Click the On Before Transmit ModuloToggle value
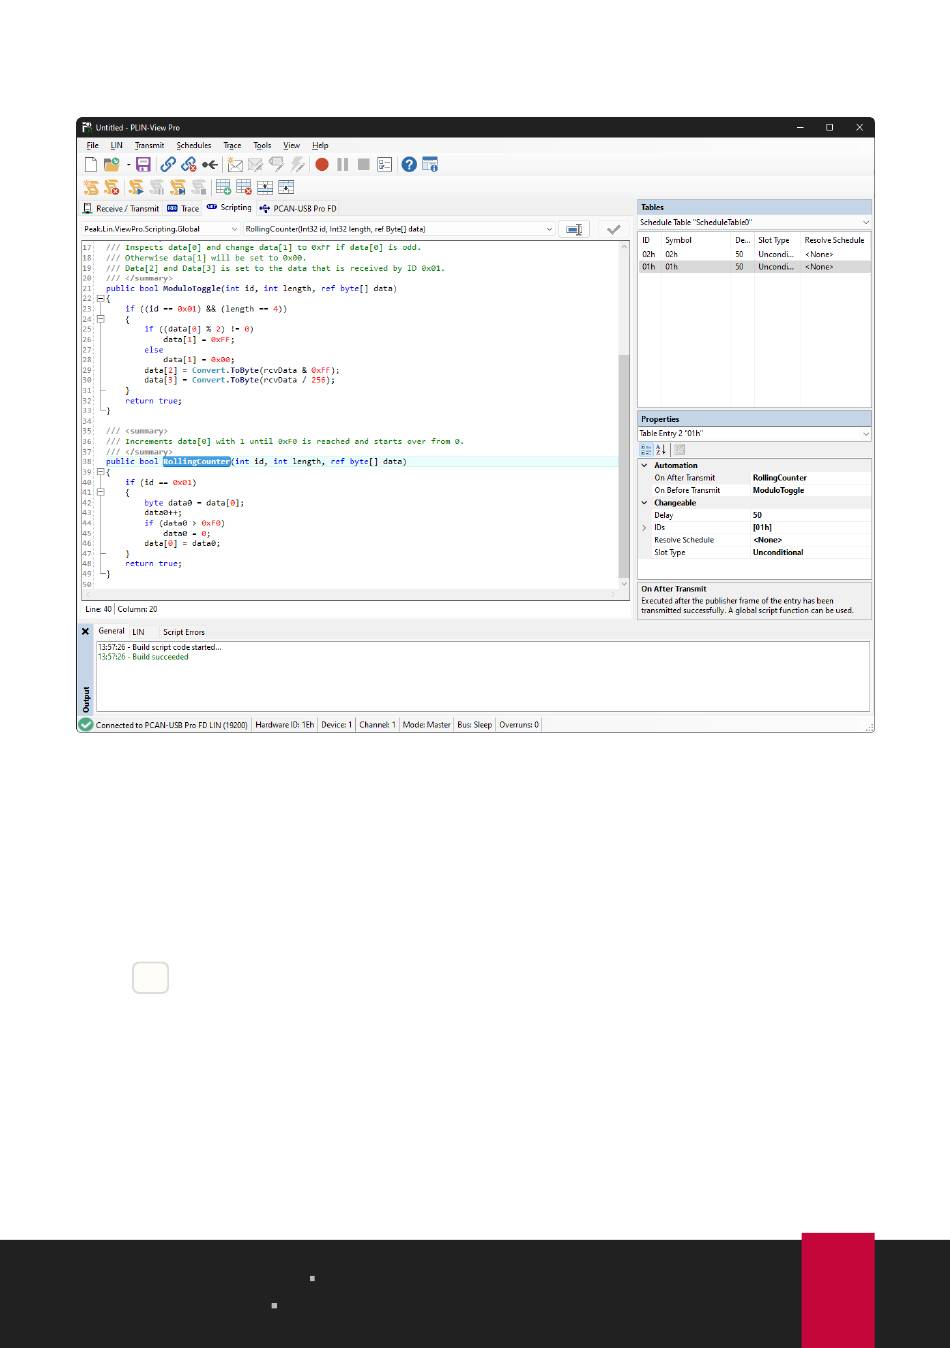 (810, 490)
